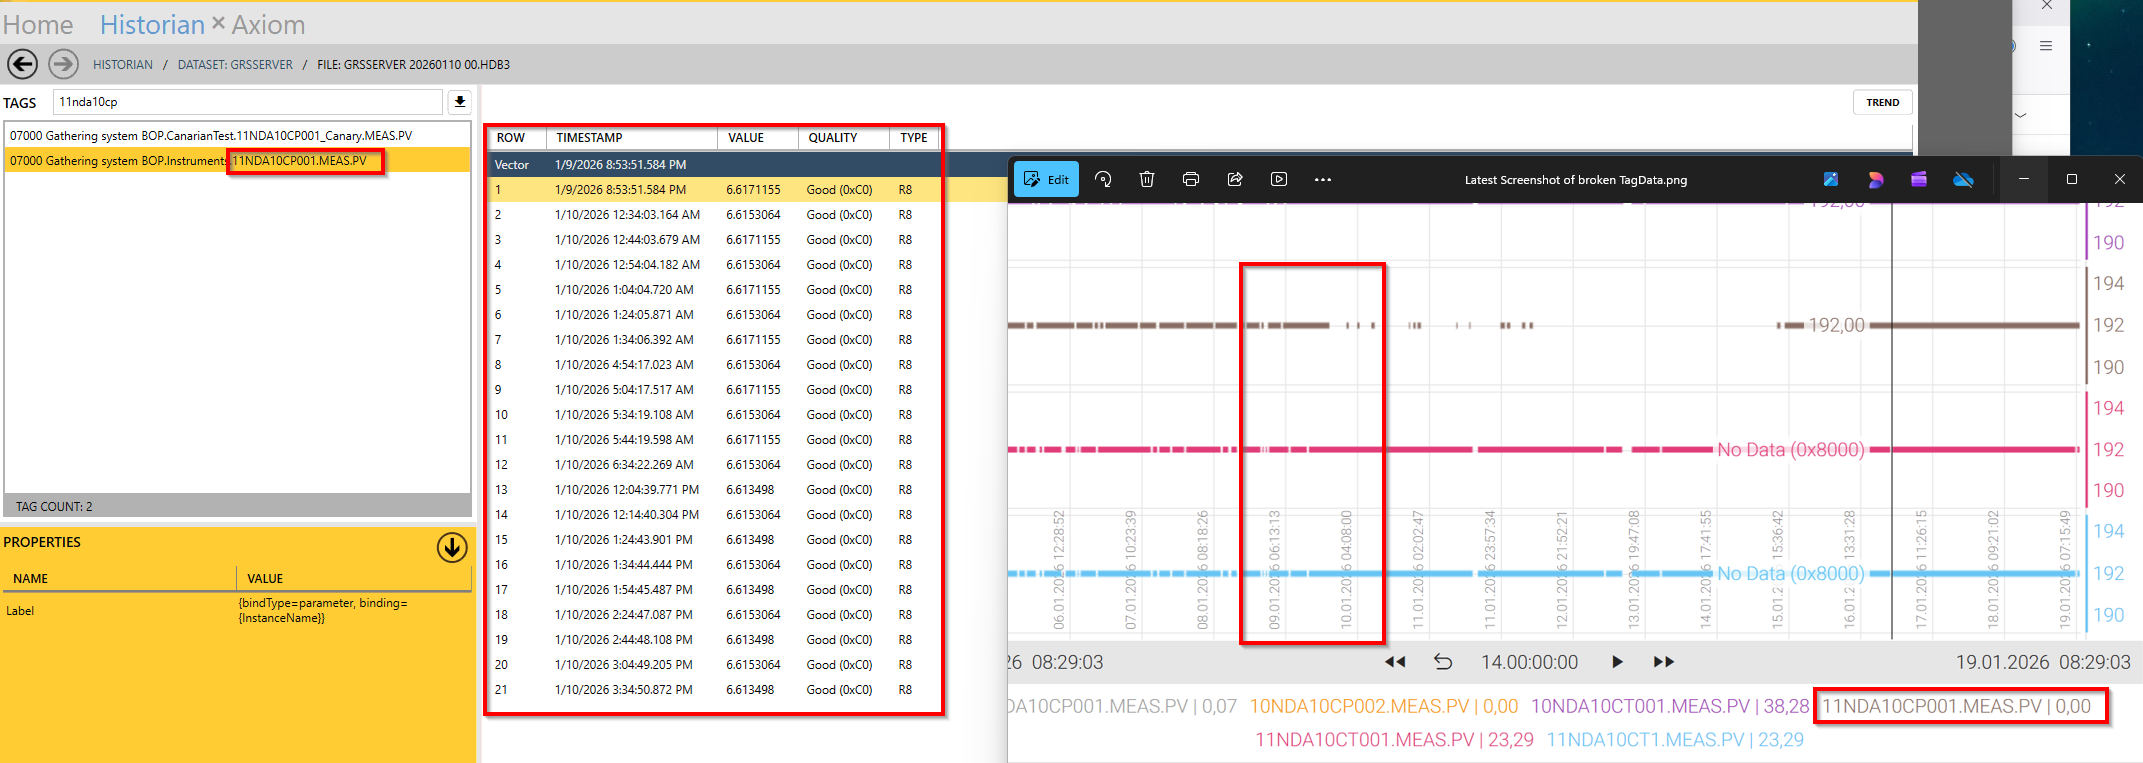This screenshot has width=2143, height=763.
Task: Click the download icon beside tag search
Action: tap(459, 101)
